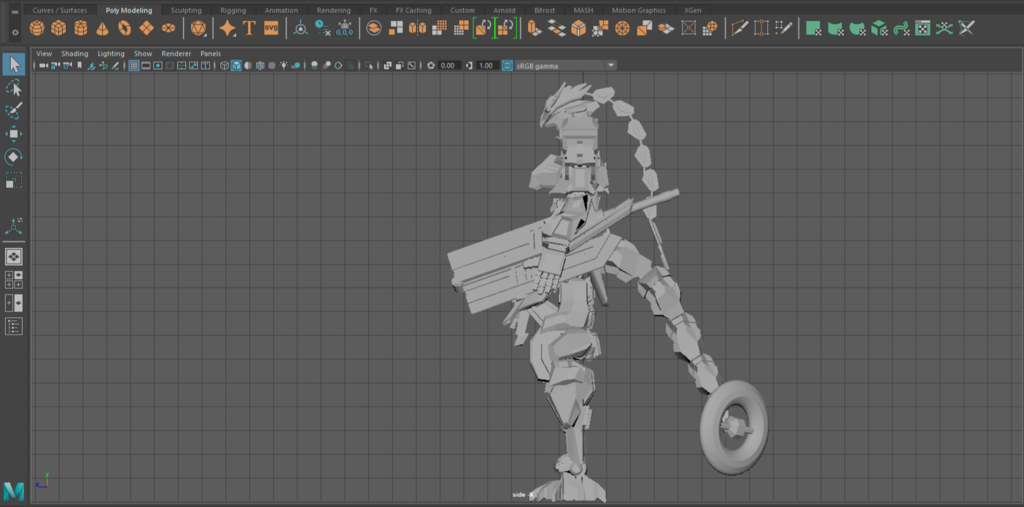Open the Show panel menu
The width and height of the screenshot is (1024, 507).
[x=143, y=54]
